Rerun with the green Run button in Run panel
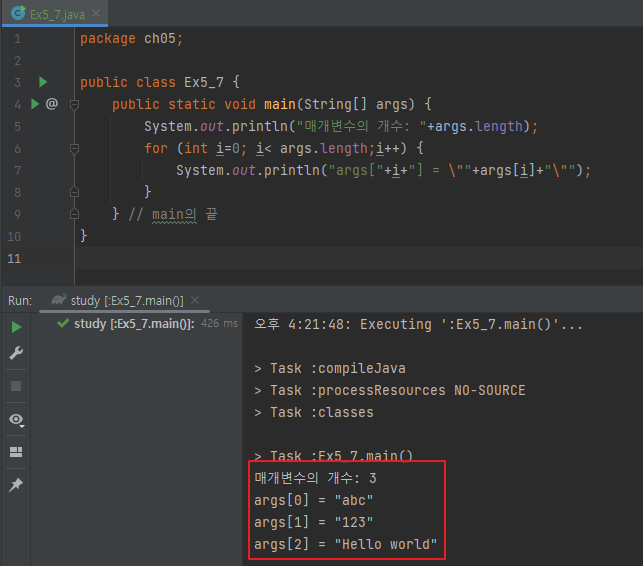The height and width of the screenshot is (566, 643). pos(16,327)
